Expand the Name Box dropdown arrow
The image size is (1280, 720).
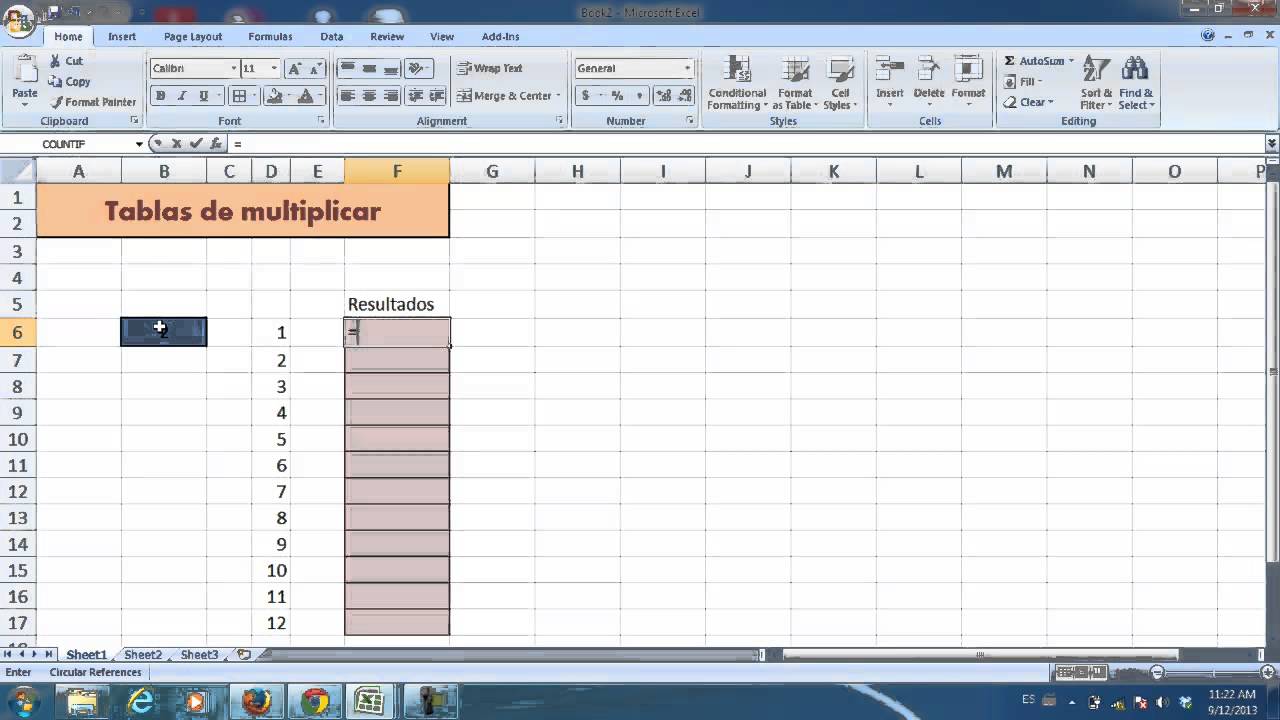(139, 144)
